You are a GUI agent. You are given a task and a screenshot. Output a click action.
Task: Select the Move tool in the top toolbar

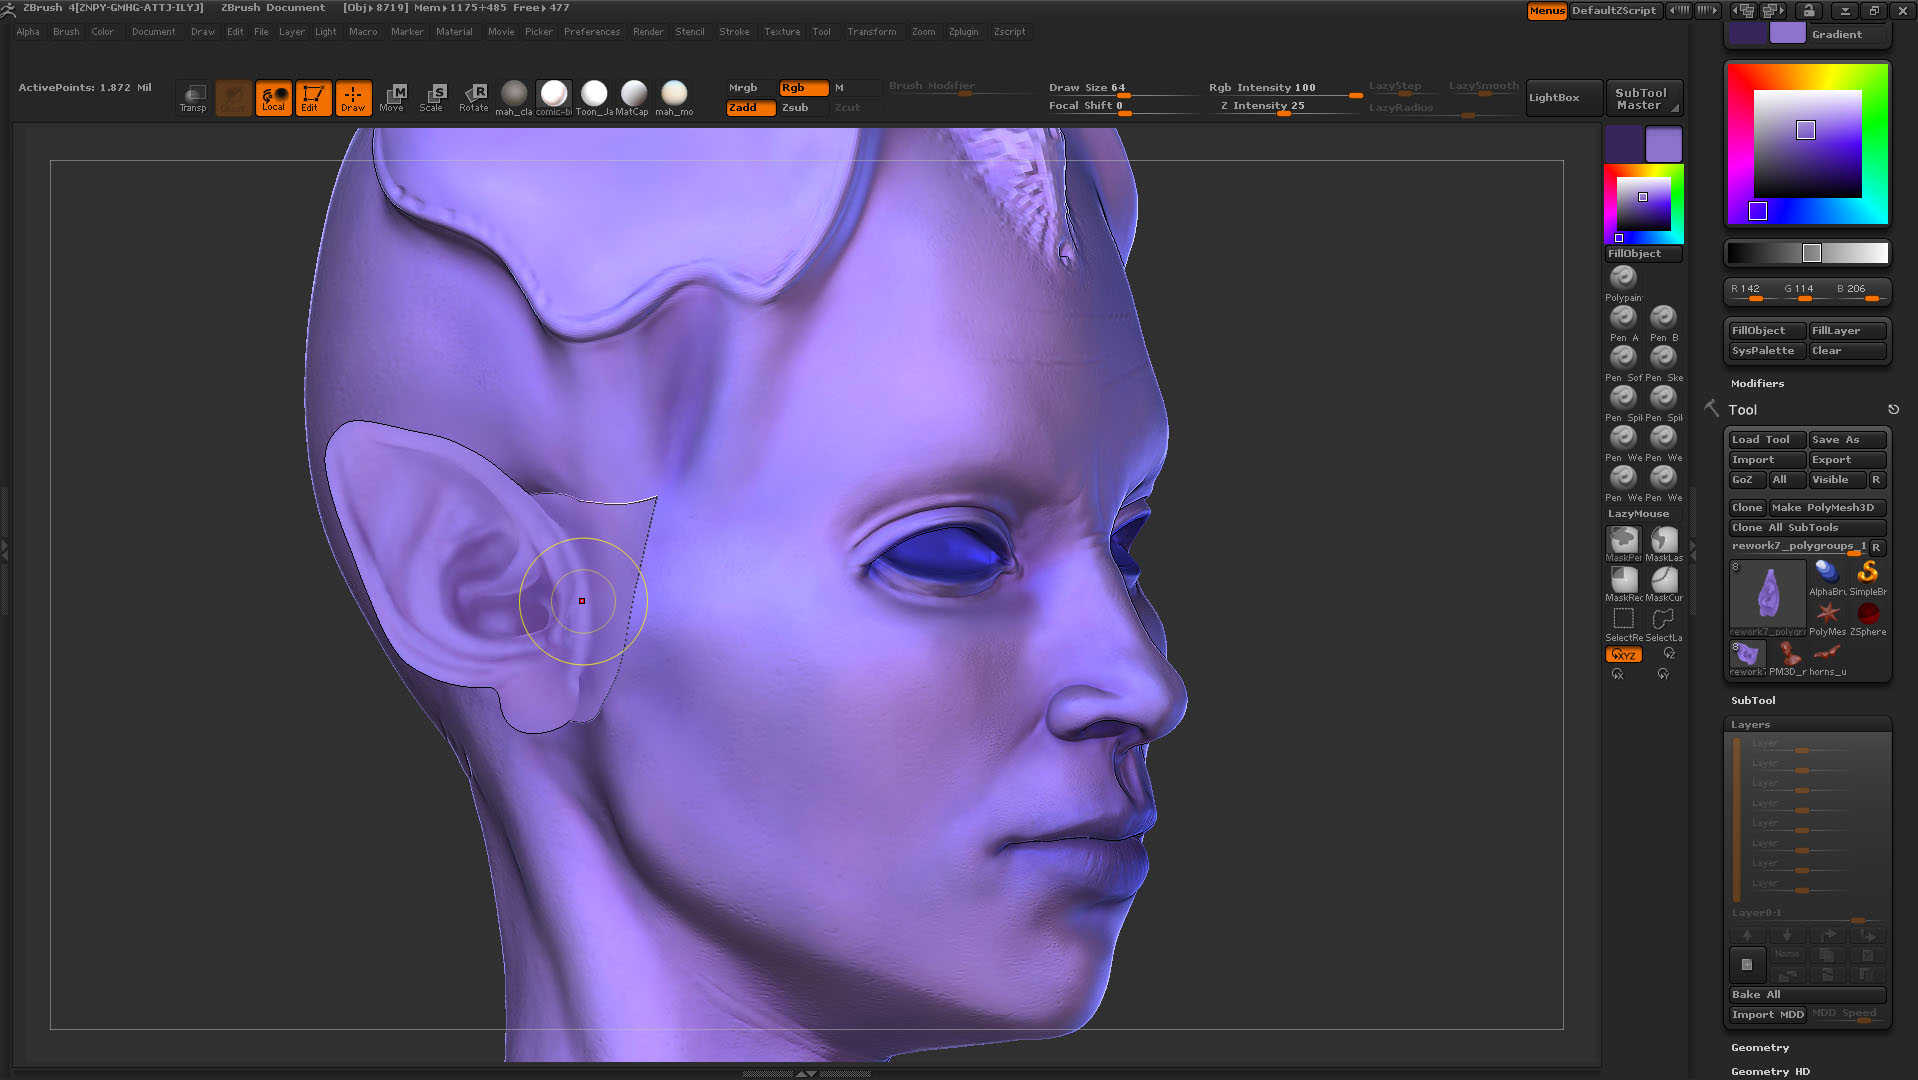point(394,97)
